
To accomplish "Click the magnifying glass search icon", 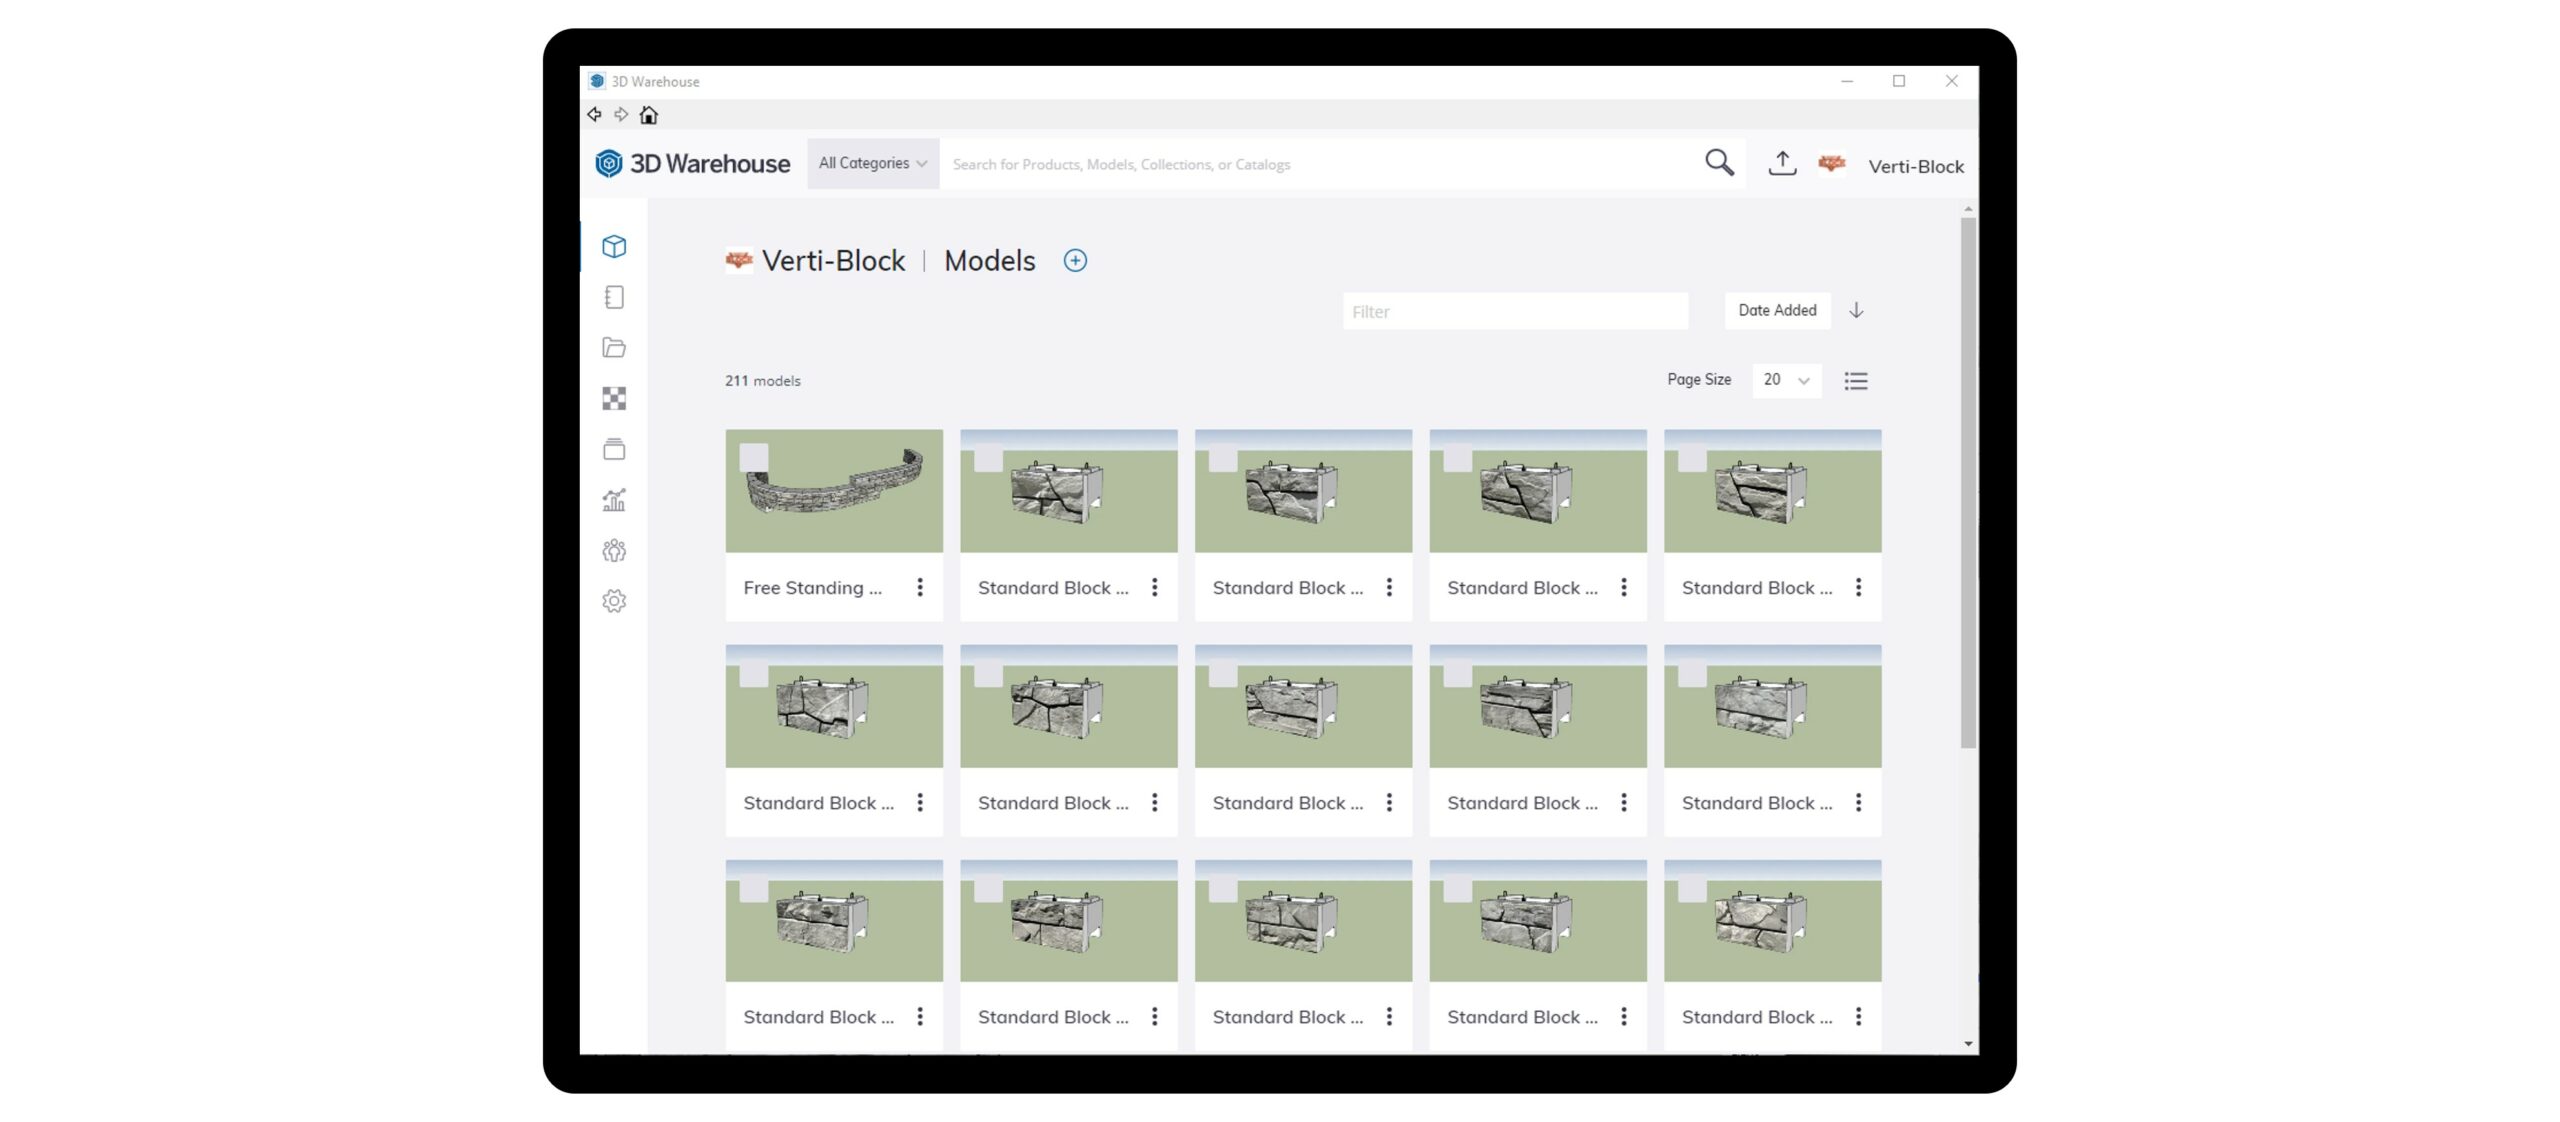I will point(1719,162).
